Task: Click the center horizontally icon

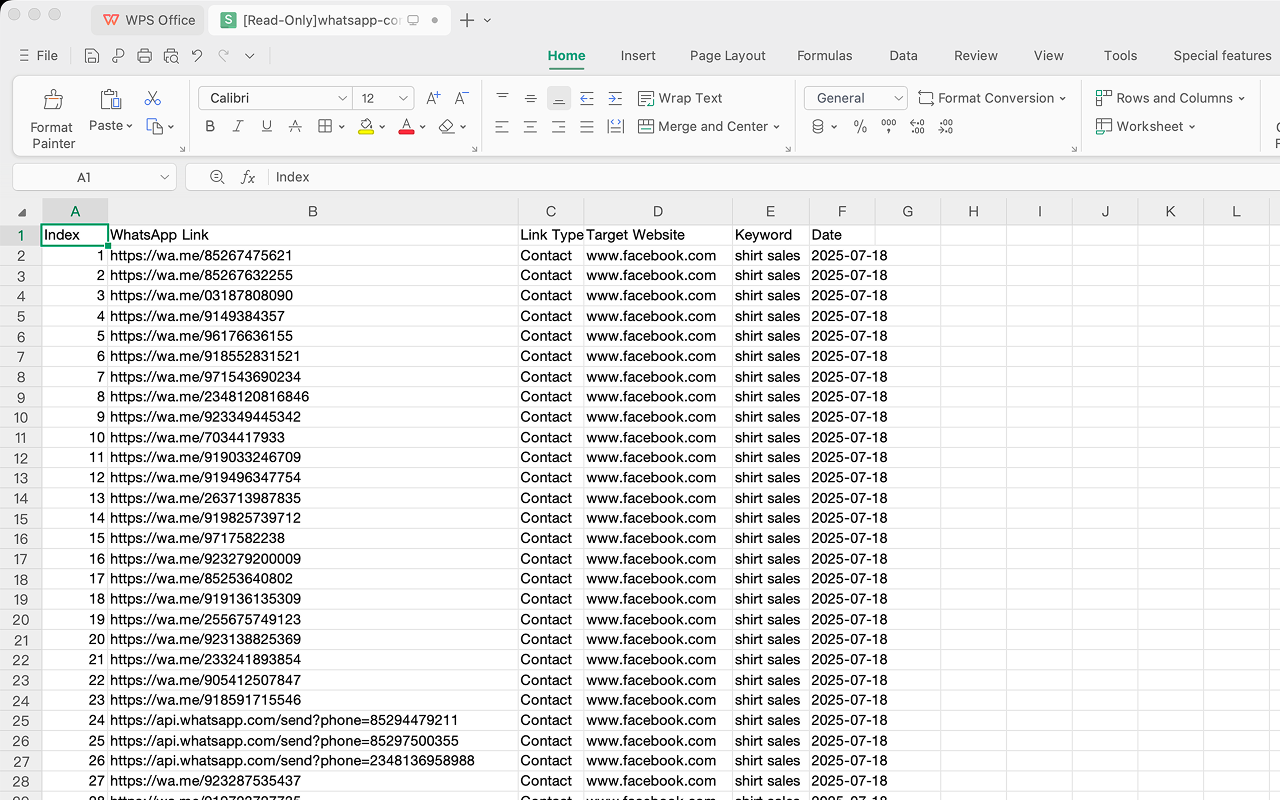Action: click(x=530, y=126)
